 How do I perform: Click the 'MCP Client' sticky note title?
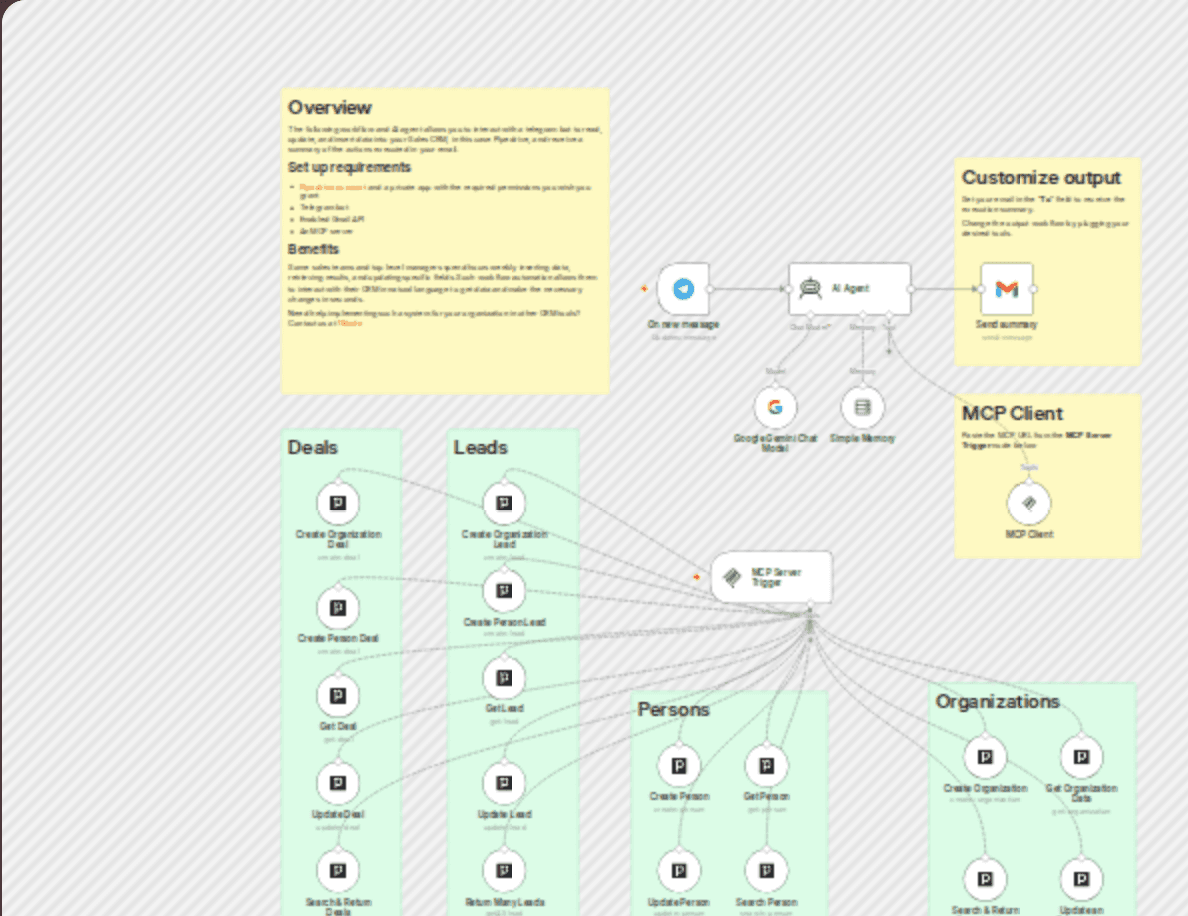pyautogui.click(x=1012, y=414)
